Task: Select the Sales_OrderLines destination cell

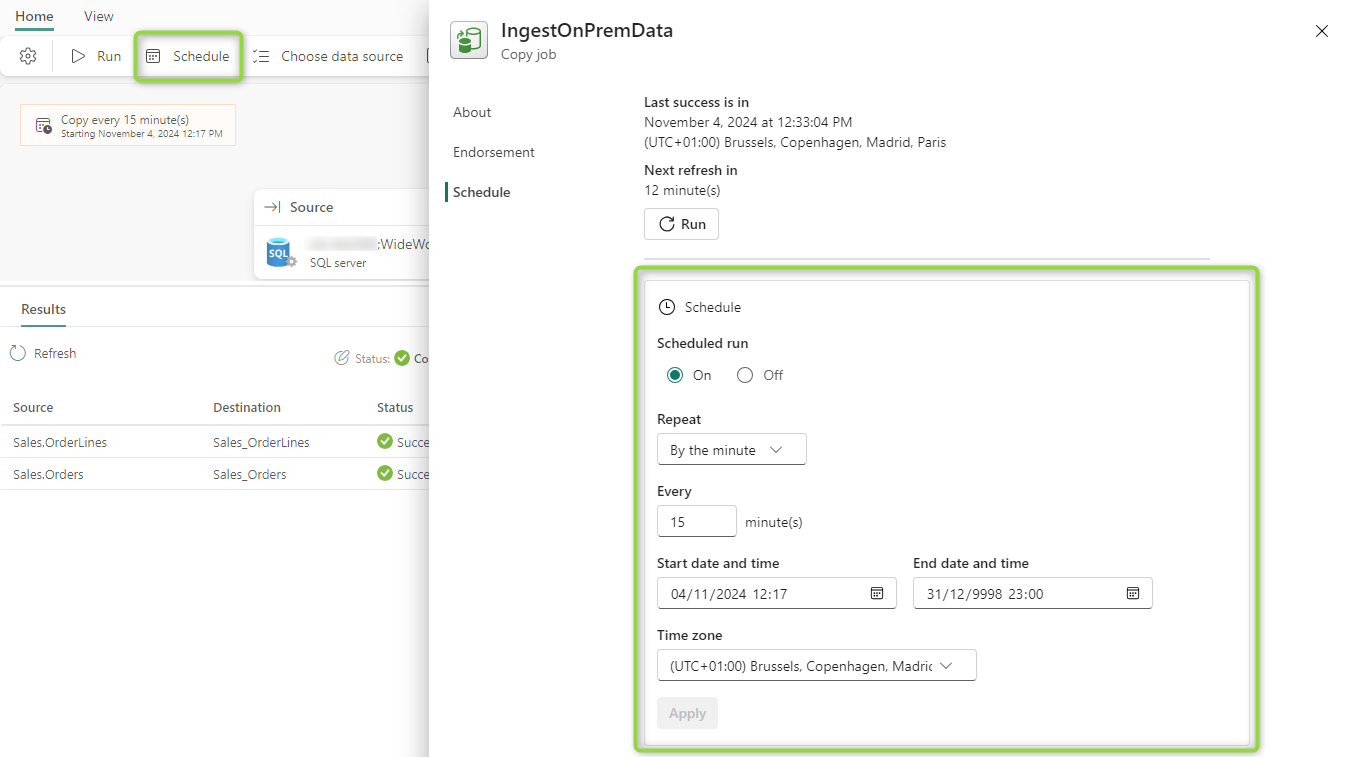Action: click(x=261, y=442)
